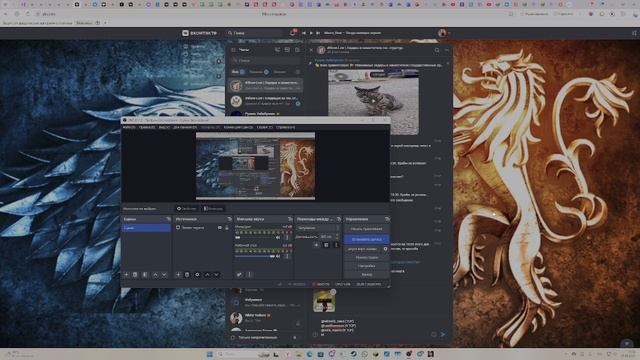This screenshot has height=360, width=640.
Task: Remove selected scene with trash icon in Scenes panel
Action: tap(135, 275)
